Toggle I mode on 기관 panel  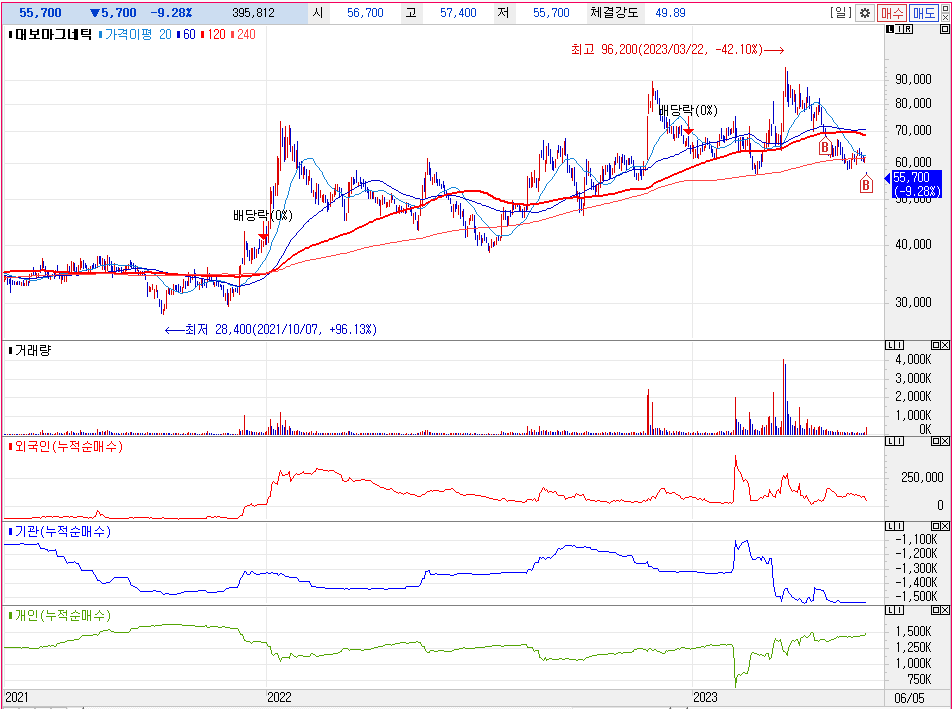899,526
